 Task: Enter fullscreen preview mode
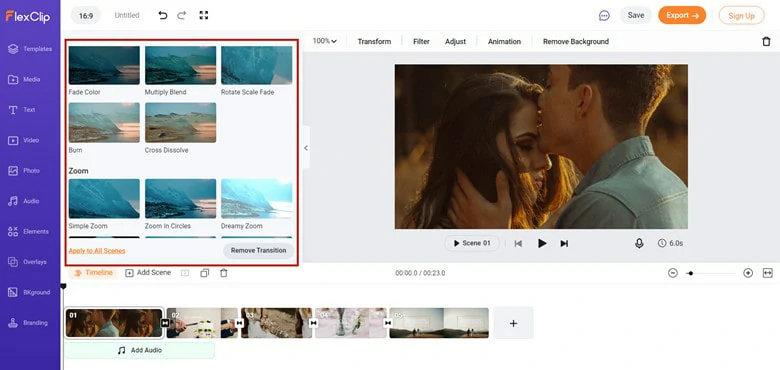tap(203, 15)
